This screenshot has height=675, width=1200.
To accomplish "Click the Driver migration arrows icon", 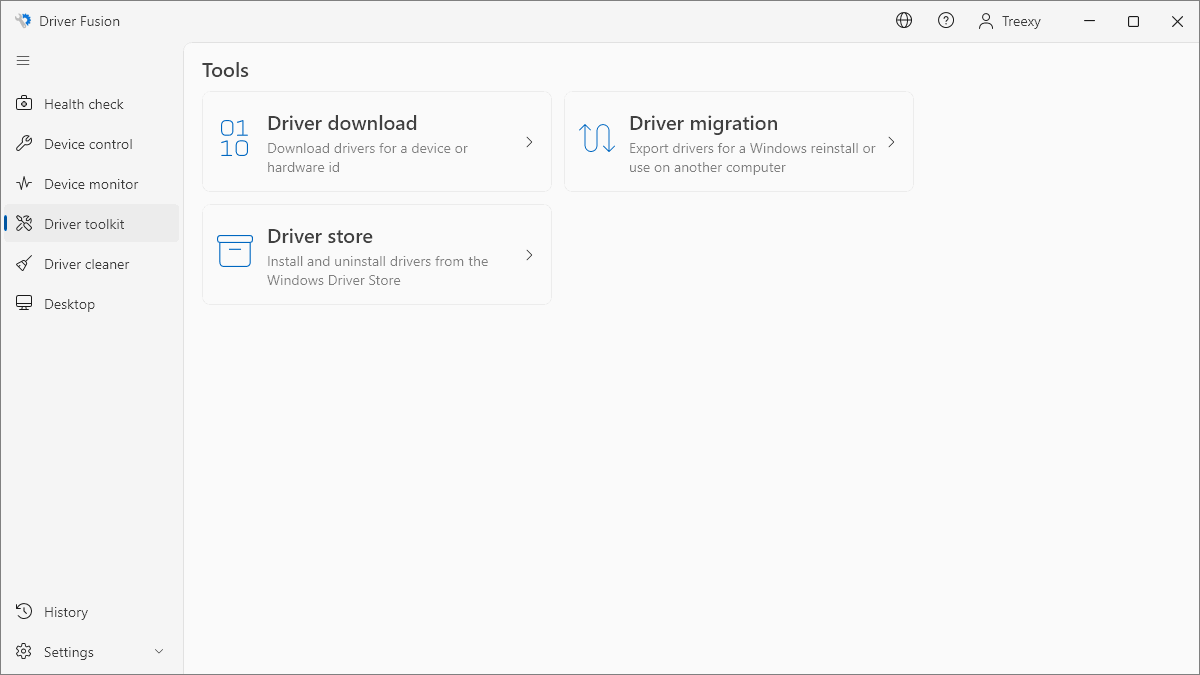I will coord(597,139).
